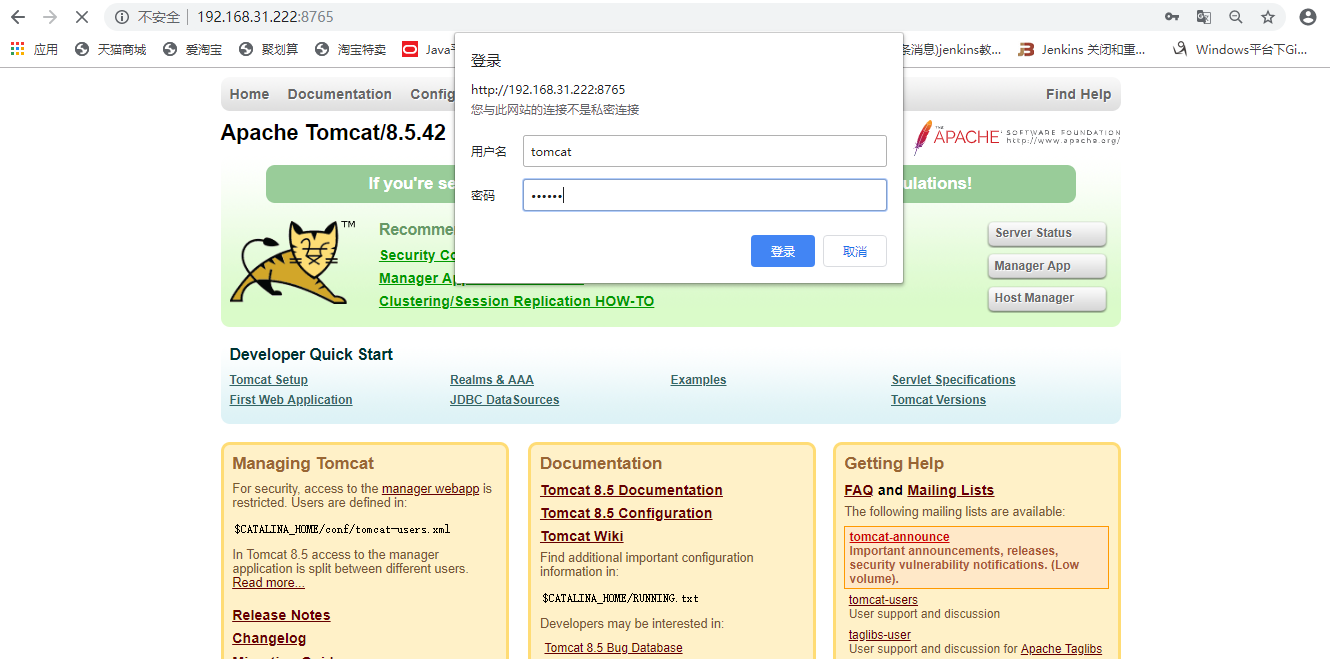Bookmark this page with the star icon
Image resolution: width=1330 pixels, height=659 pixels.
(x=1268, y=17)
